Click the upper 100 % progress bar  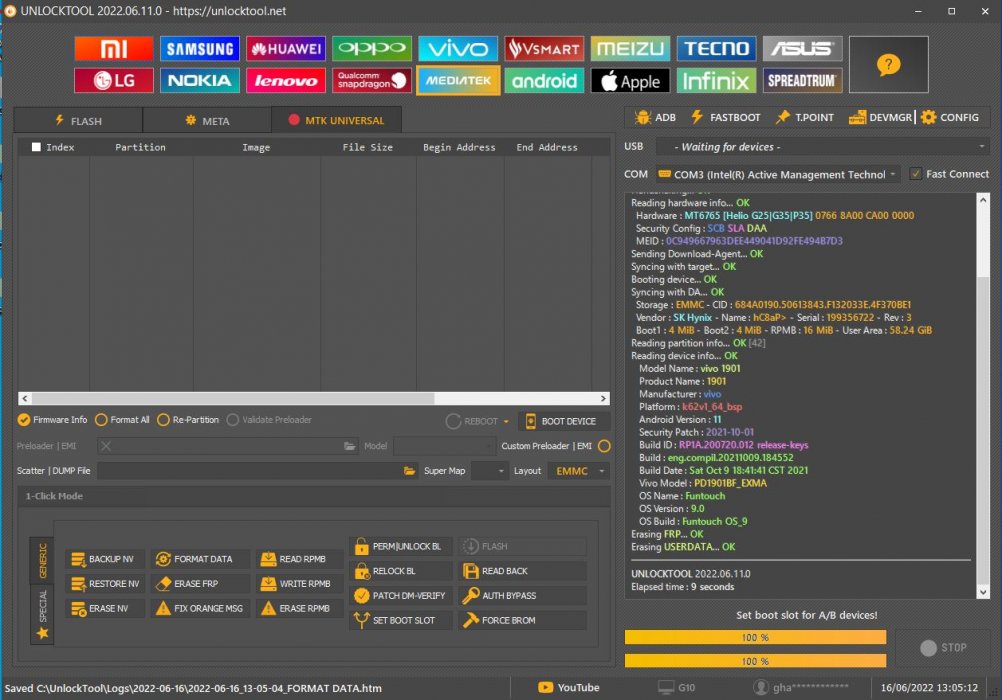click(x=755, y=637)
